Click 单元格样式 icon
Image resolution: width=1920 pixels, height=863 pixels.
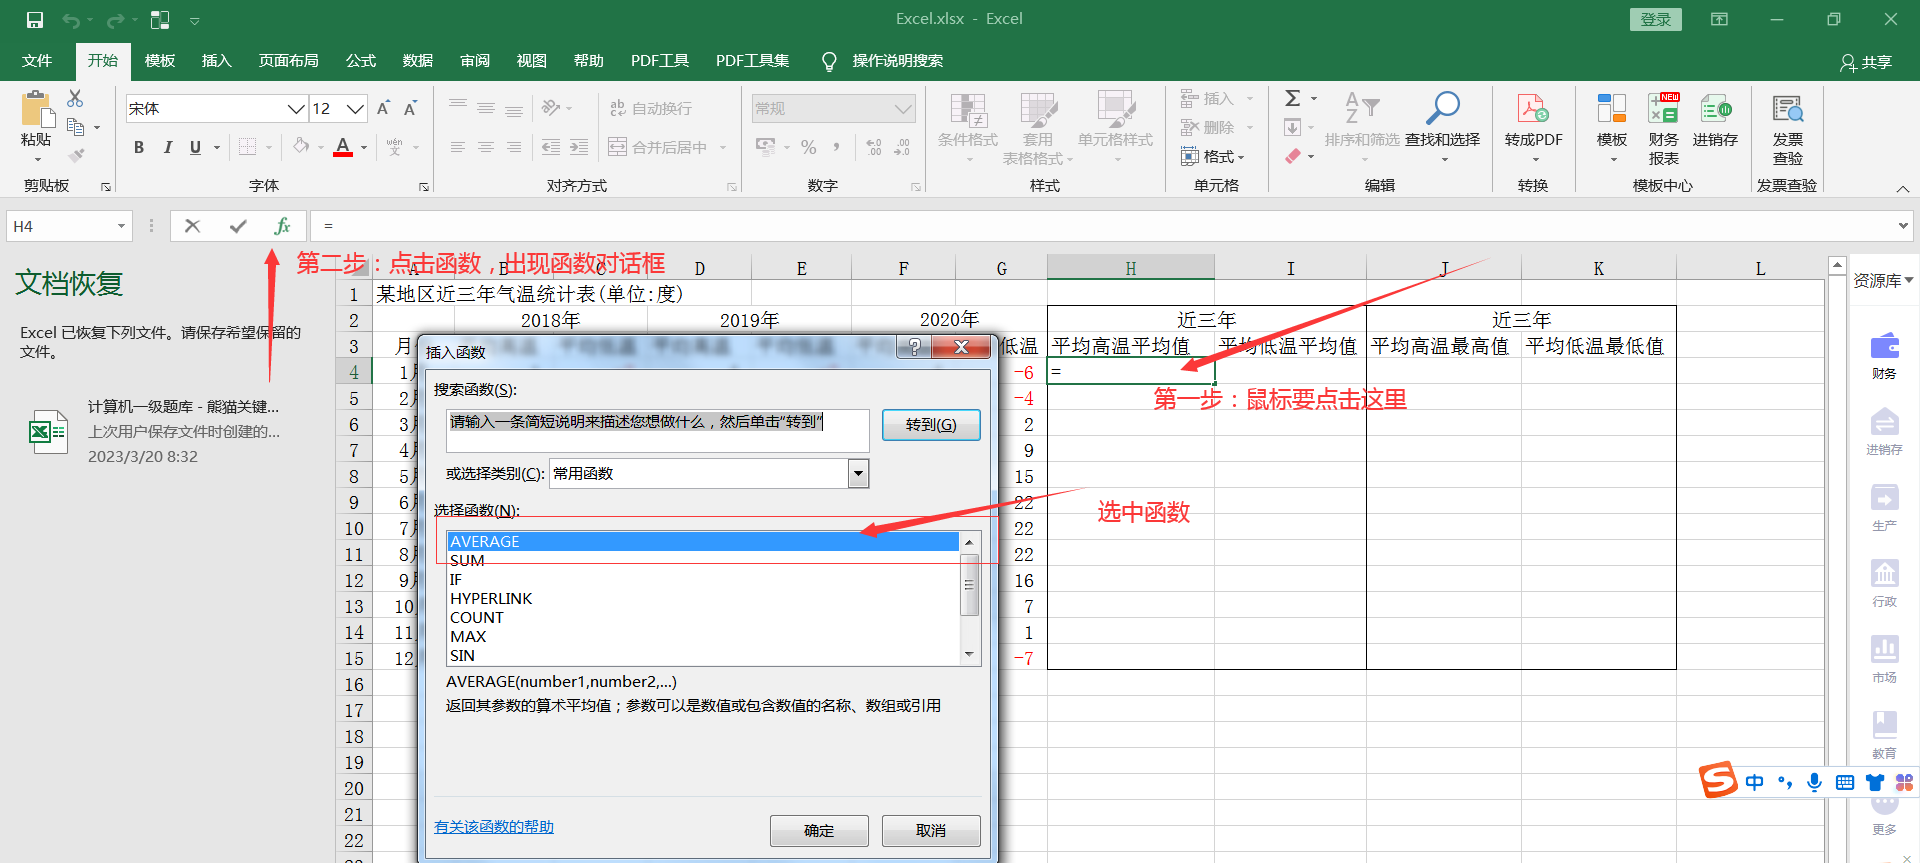point(1115,109)
